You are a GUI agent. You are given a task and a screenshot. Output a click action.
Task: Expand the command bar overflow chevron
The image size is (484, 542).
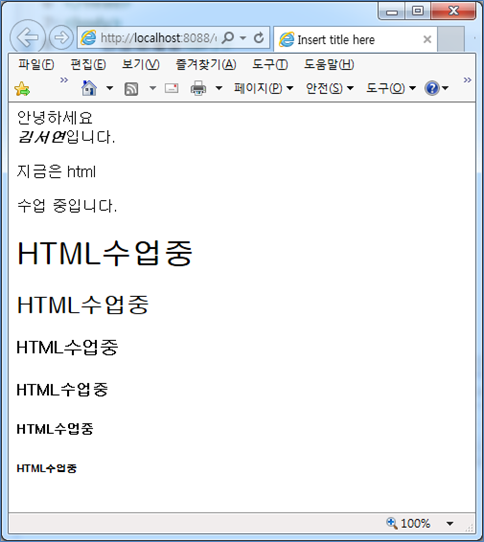[x=467, y=80]
